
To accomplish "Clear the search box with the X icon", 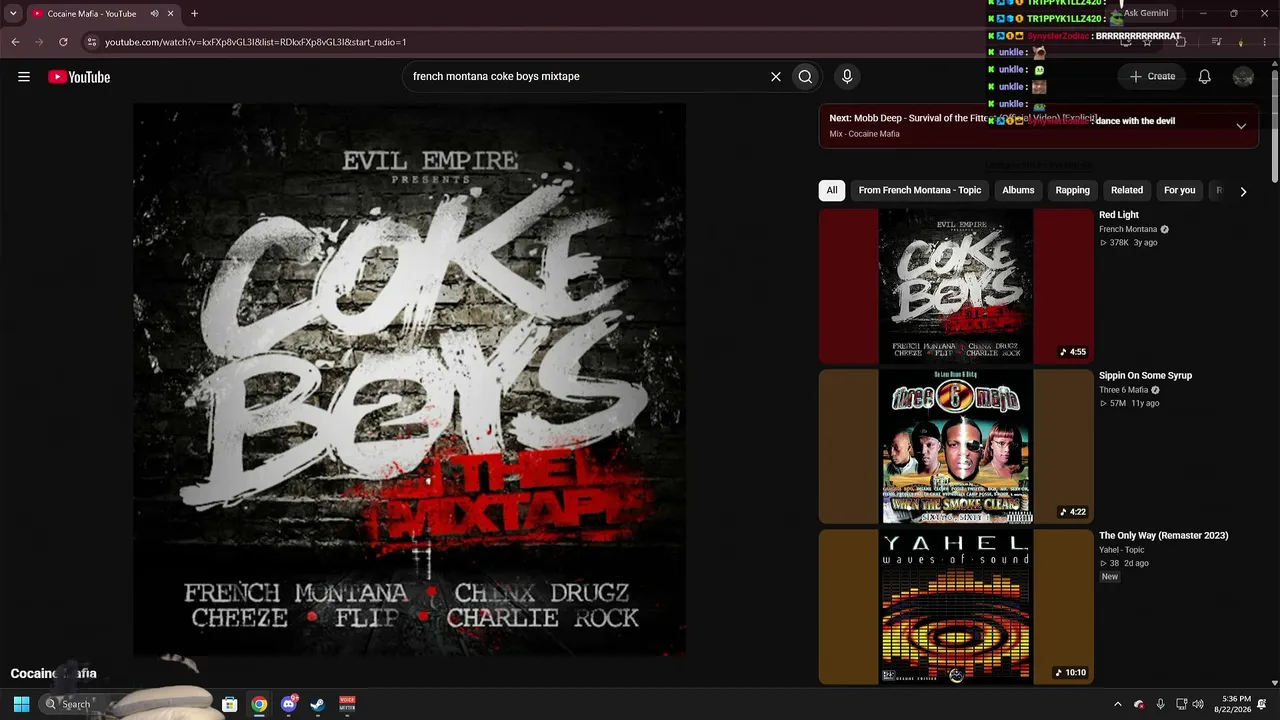I will pyautogui.click(x=775, y=77).
